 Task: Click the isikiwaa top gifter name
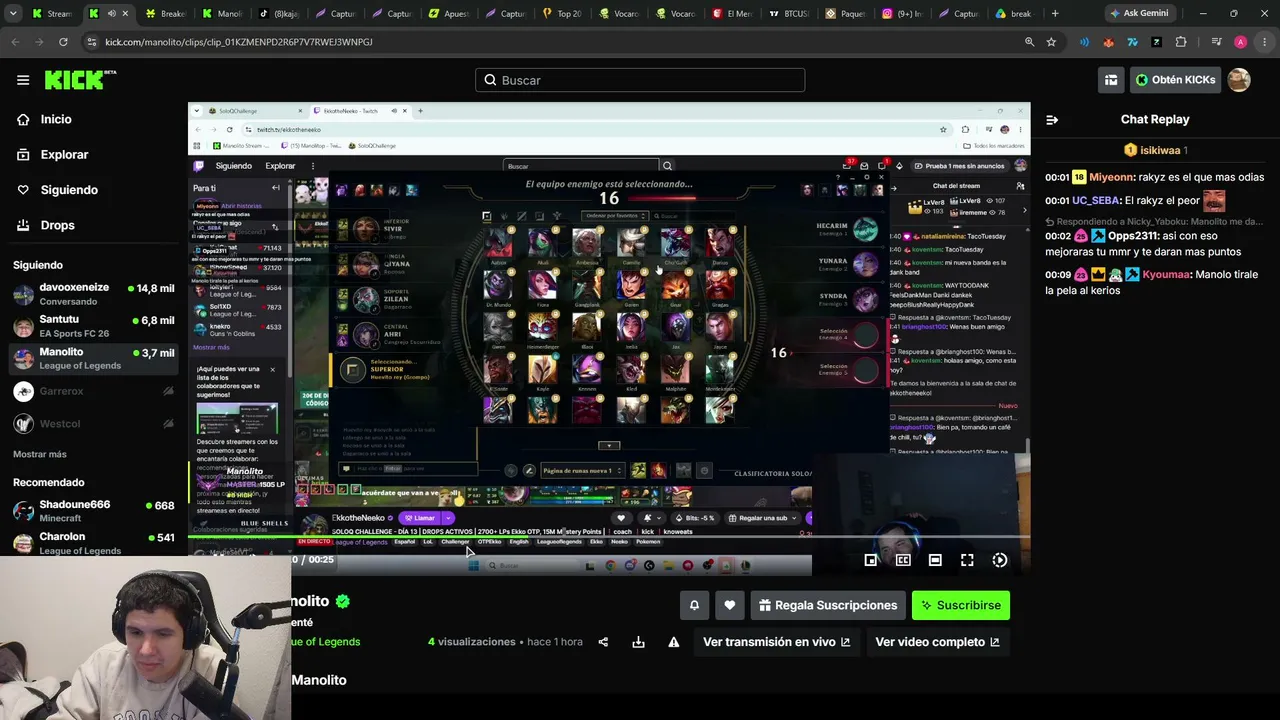click(1160, 150)
